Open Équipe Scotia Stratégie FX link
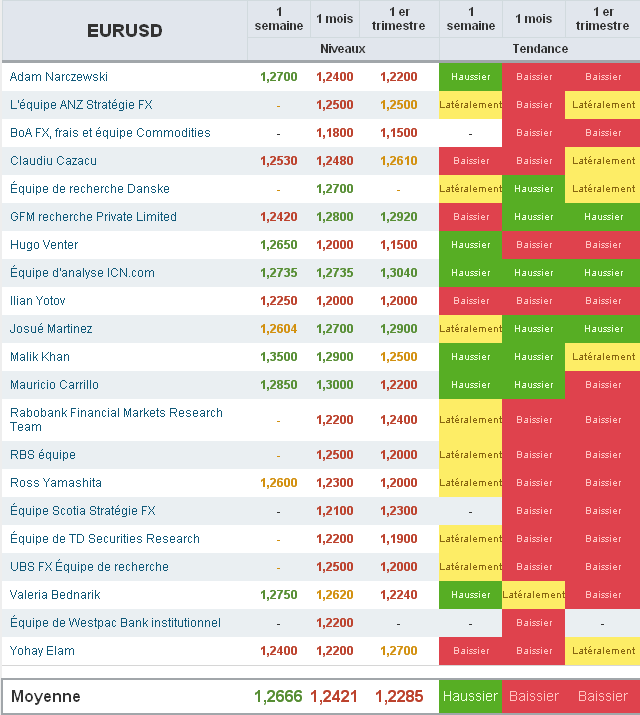Viewport: 640px width, 715px height. (83, 510)
